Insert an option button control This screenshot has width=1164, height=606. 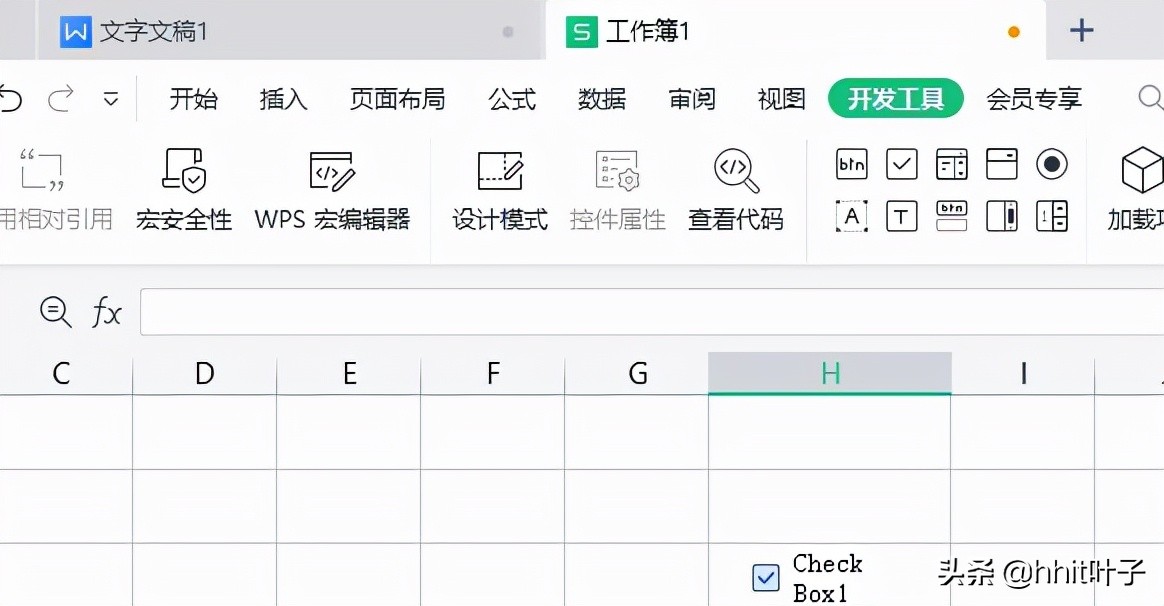point(1051,164)
